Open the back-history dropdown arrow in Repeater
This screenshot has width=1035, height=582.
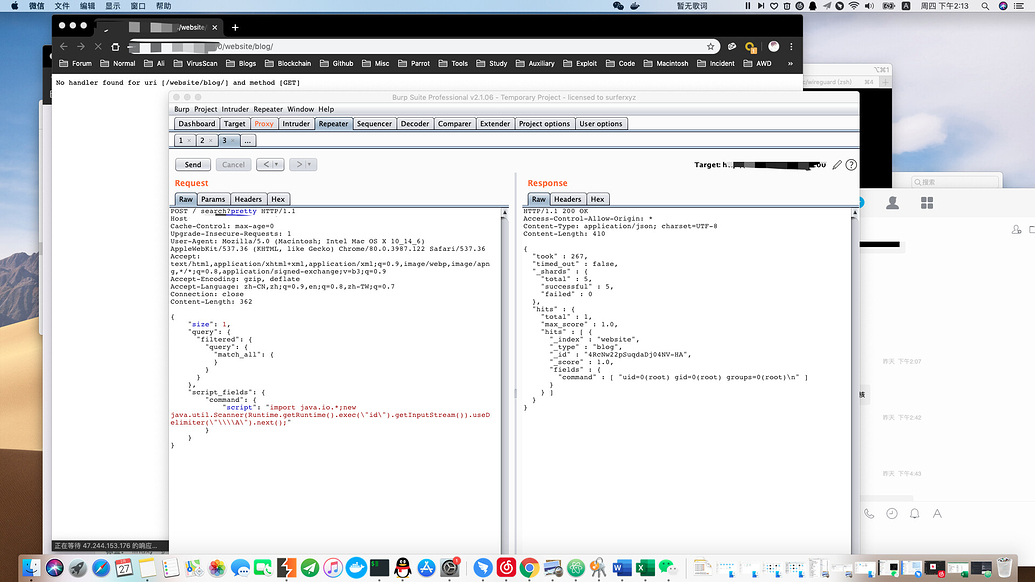click(x=276, y=164)
